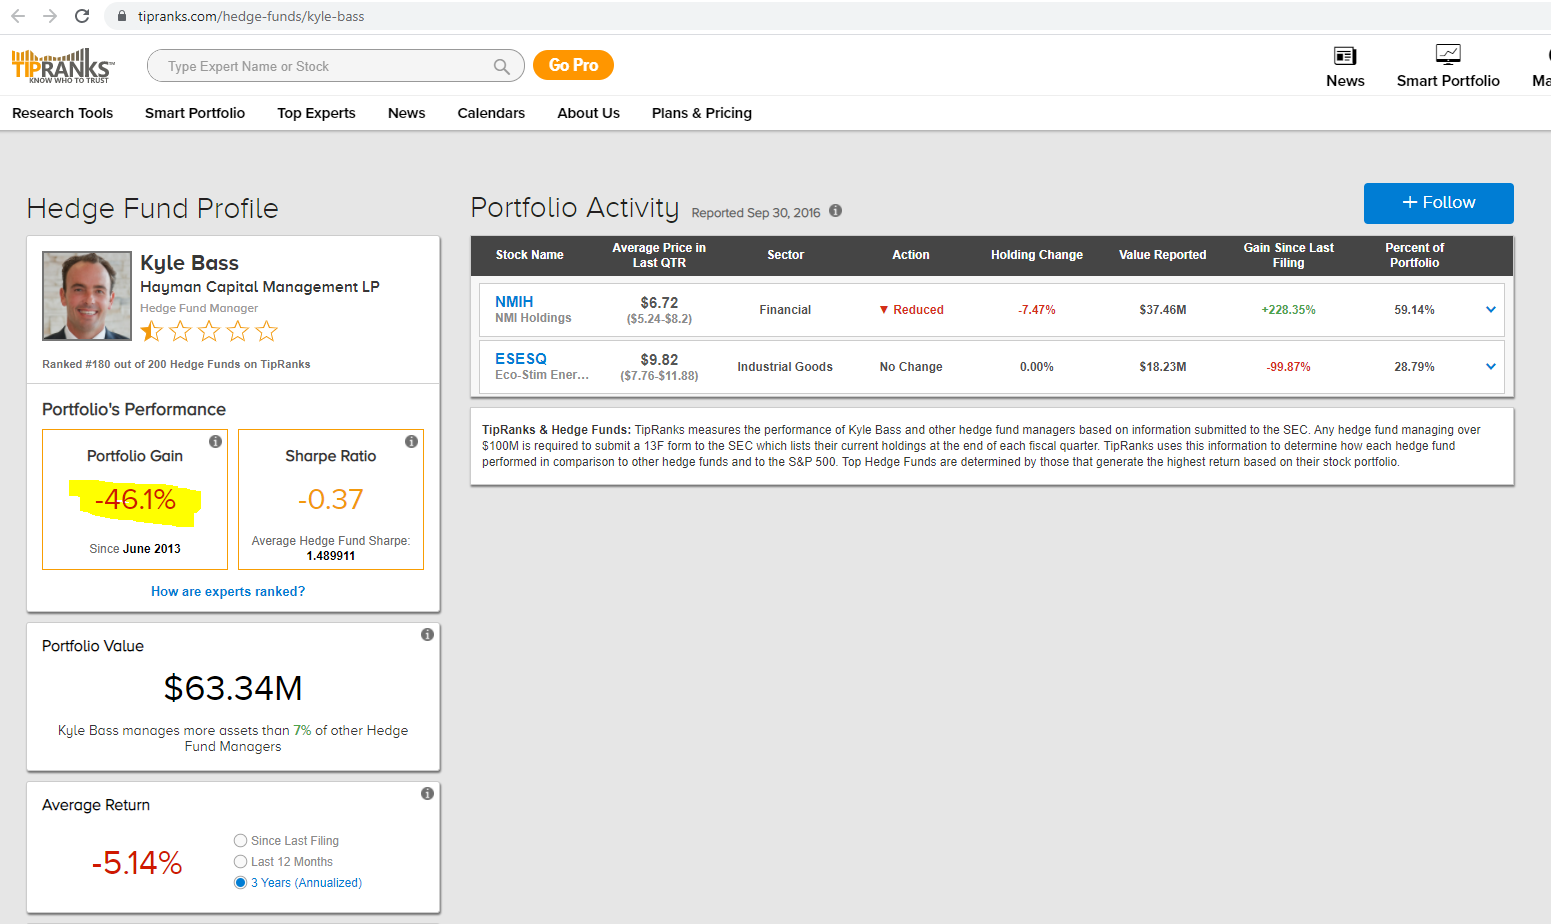
Task: Click the browser back arrow
Action: coord(18,16)
